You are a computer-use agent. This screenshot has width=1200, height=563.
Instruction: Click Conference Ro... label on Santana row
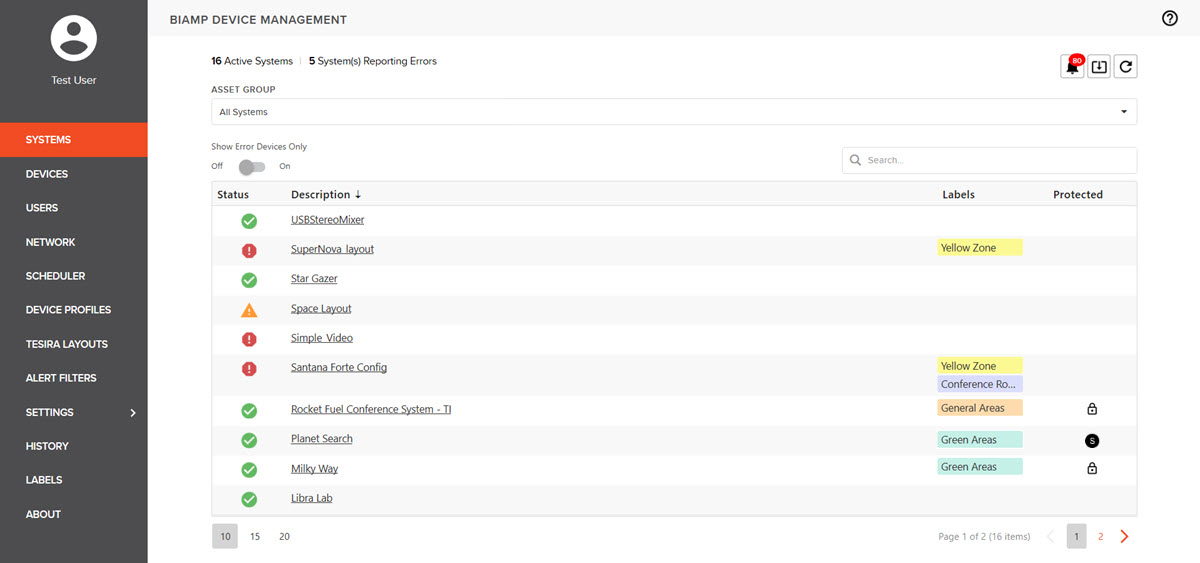tap(980, 385)
